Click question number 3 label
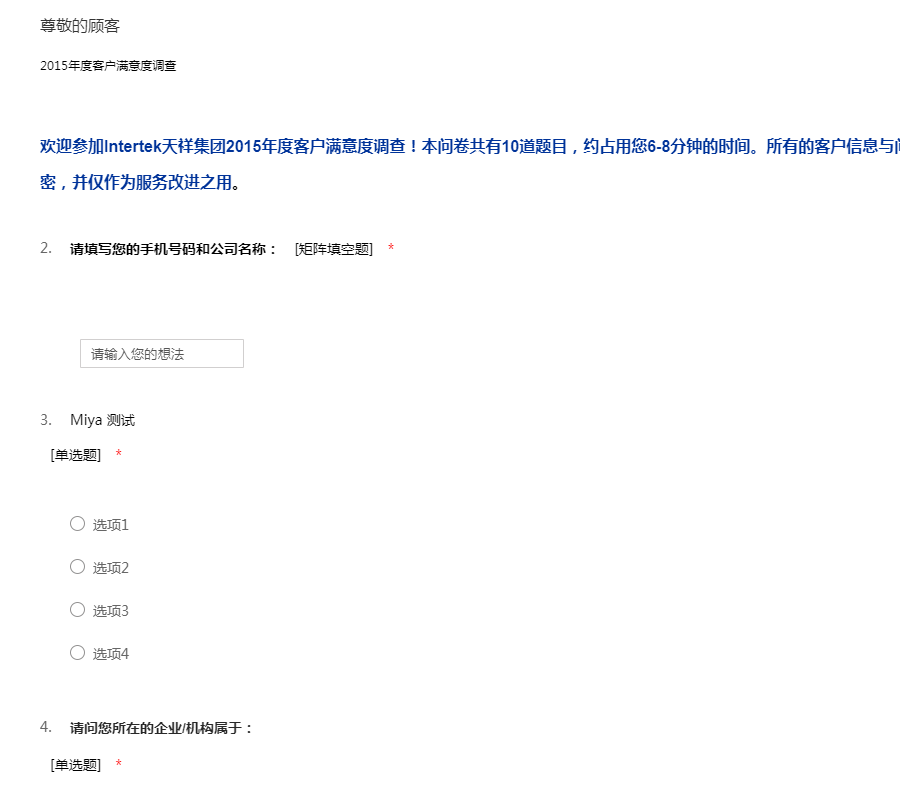Image resolution: width=900 pixels, height=800 pixels. pyautogui.click(x=46, y=419)
